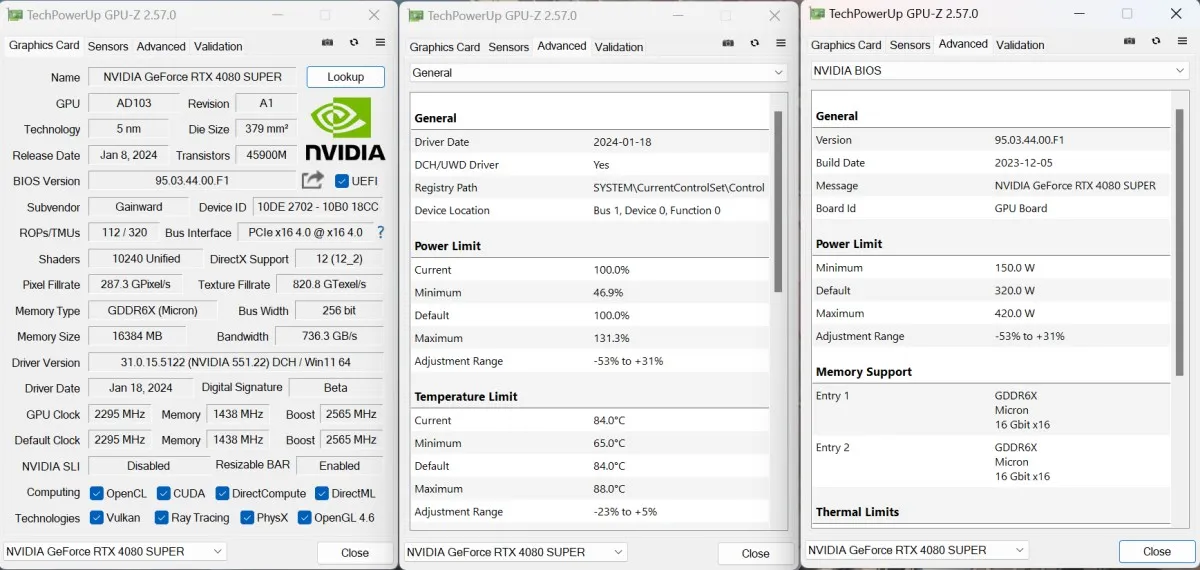The width and height of the screenshot is (1200, 570).
Task: Click Close button in right window
Action: (1157, 551)
